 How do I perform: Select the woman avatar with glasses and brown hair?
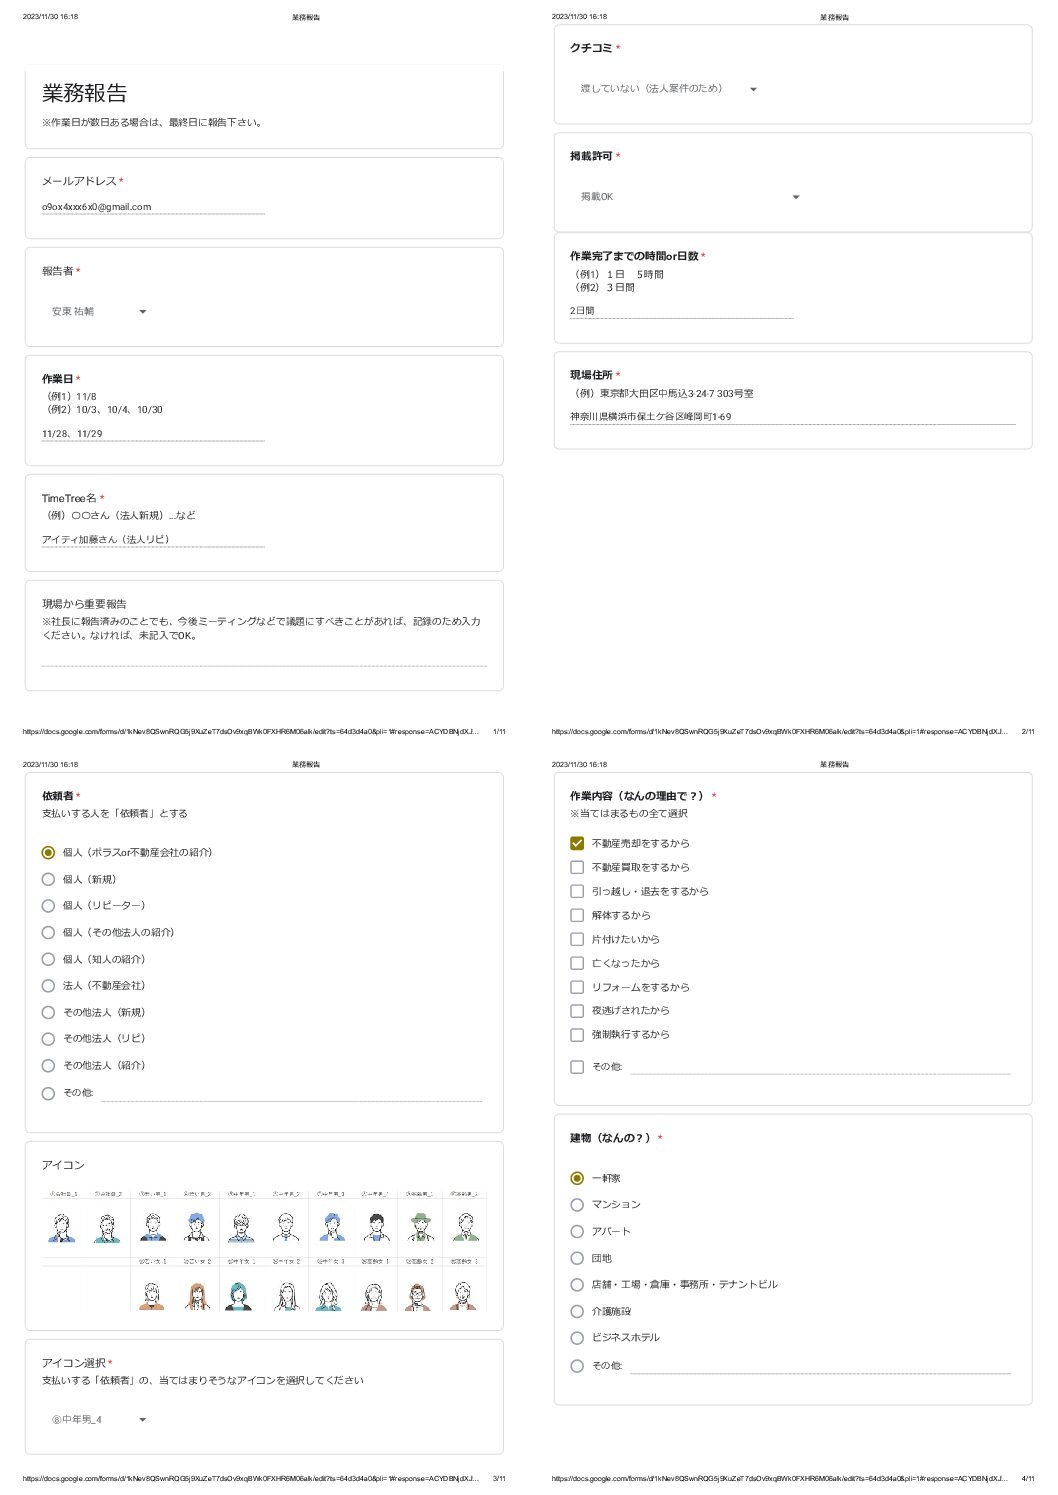(417, 1295)
